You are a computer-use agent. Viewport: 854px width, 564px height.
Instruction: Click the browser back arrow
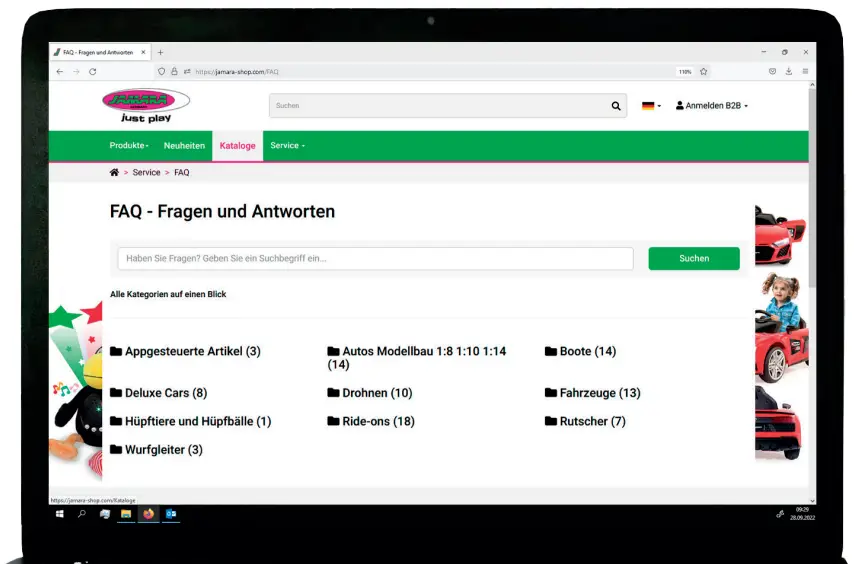pos(60,71)
